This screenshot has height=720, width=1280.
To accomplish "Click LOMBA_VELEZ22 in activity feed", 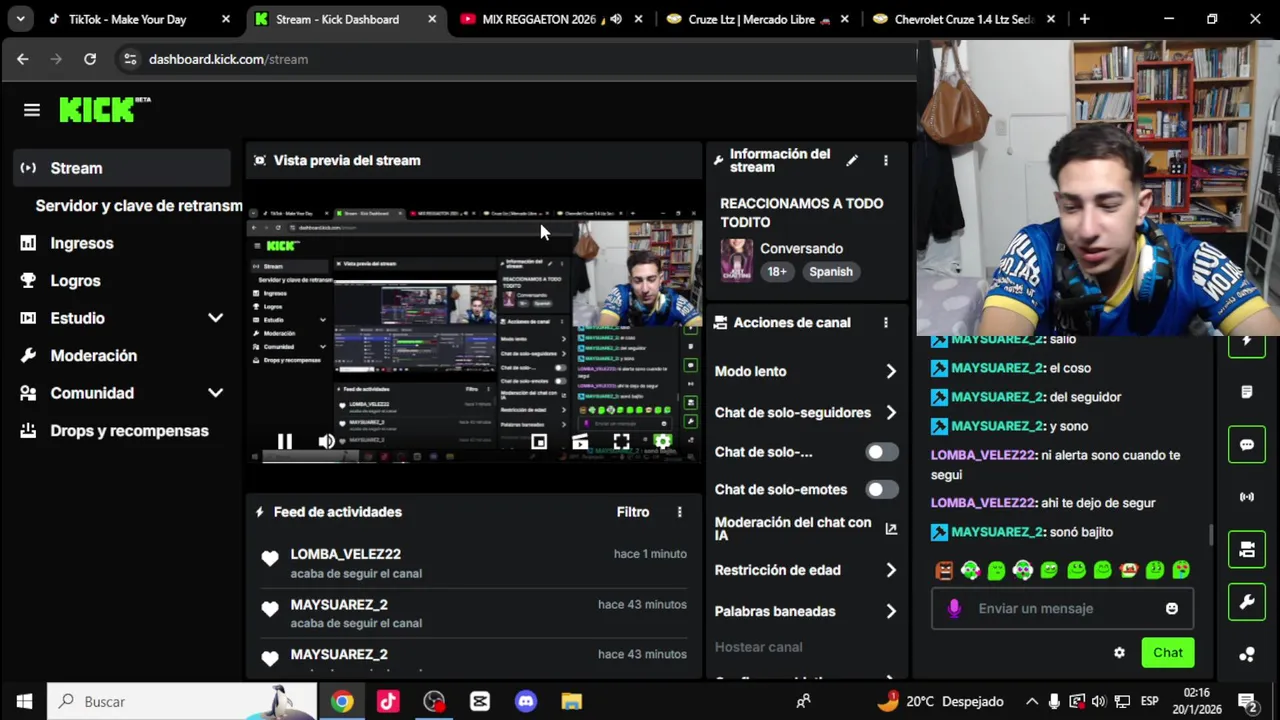I will point(345,554).
